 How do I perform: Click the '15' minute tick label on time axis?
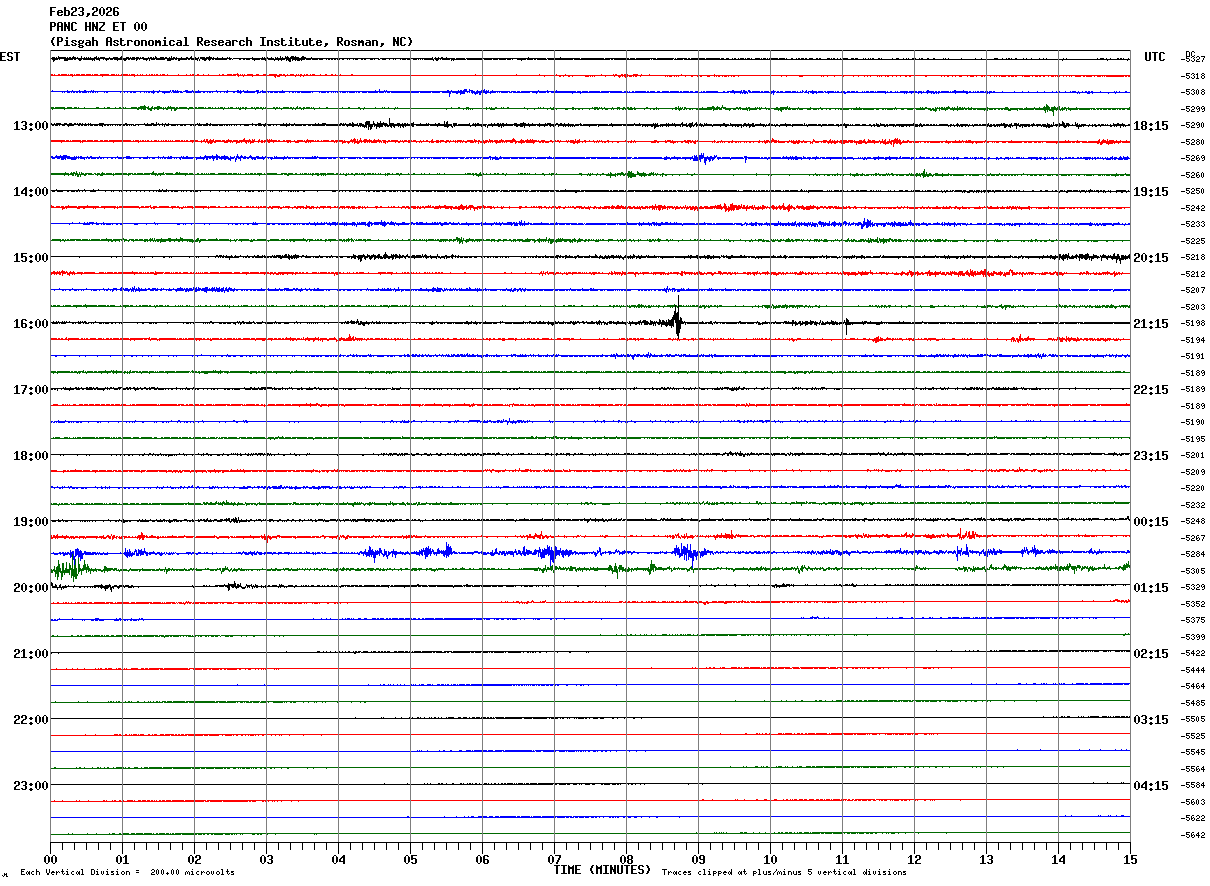click(1130, 859)
